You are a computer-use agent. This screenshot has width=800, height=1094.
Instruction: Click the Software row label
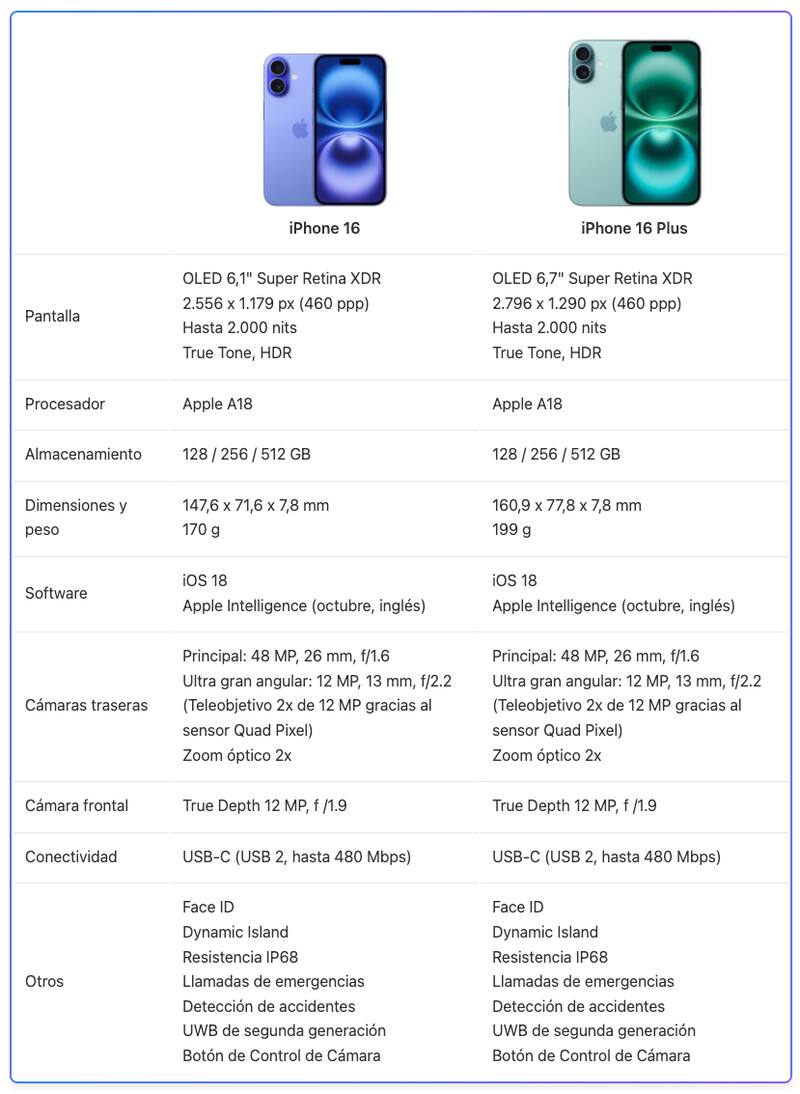click(56, 593)
